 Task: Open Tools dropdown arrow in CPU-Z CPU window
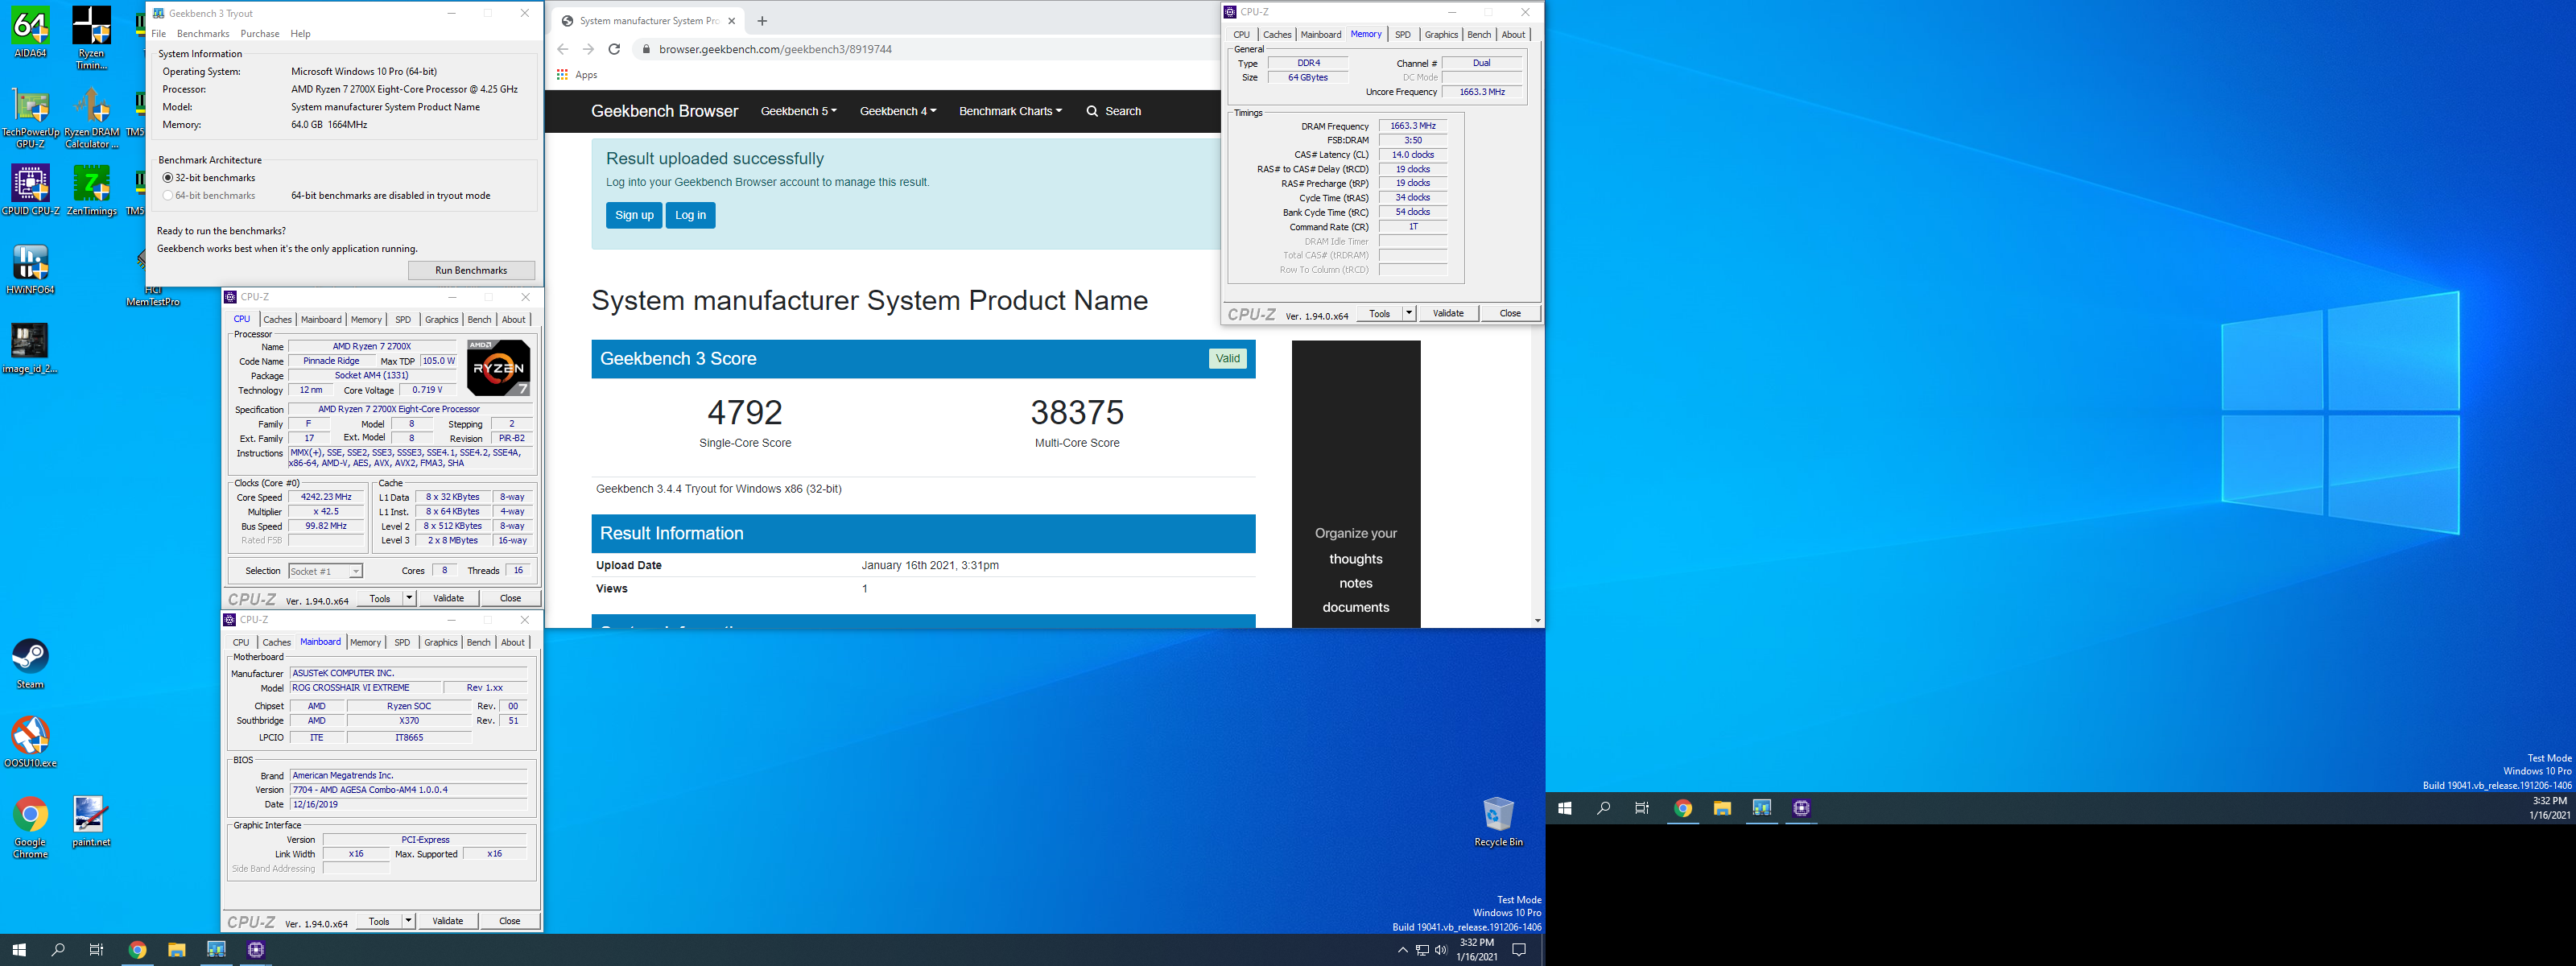coord(409,598)
